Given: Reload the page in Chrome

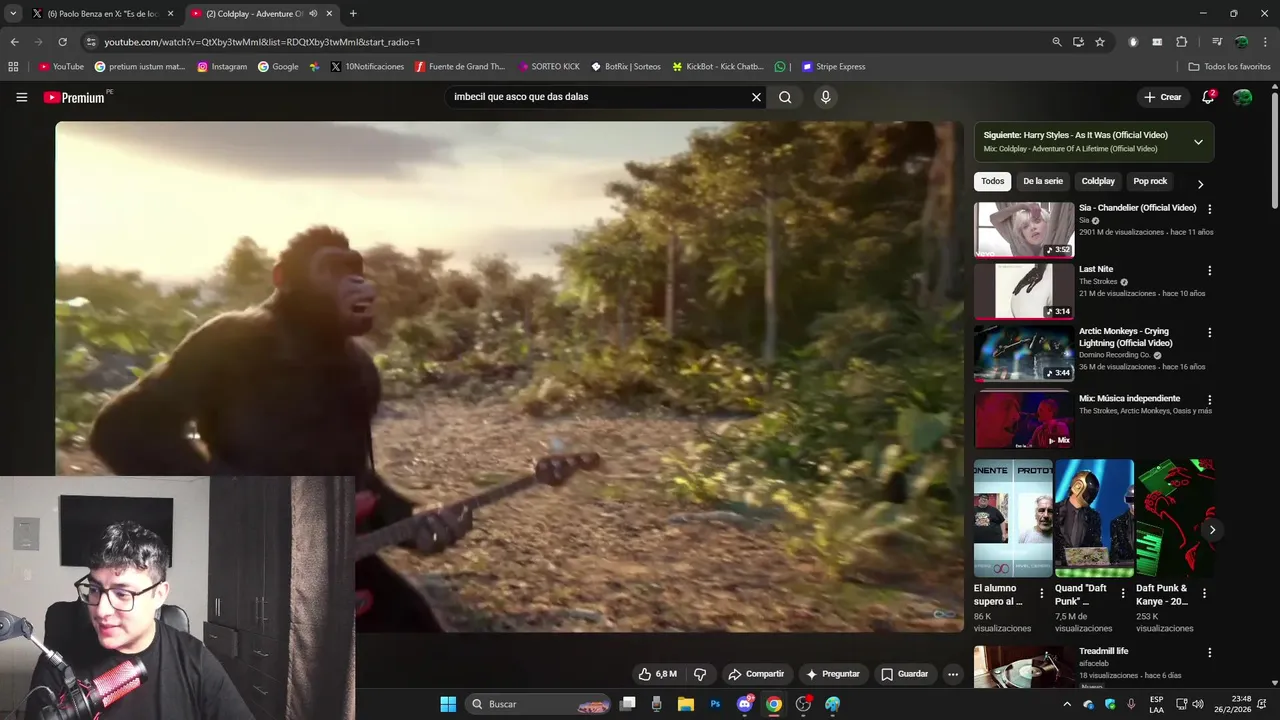Looking at the screenshot, I should point(62,42).
